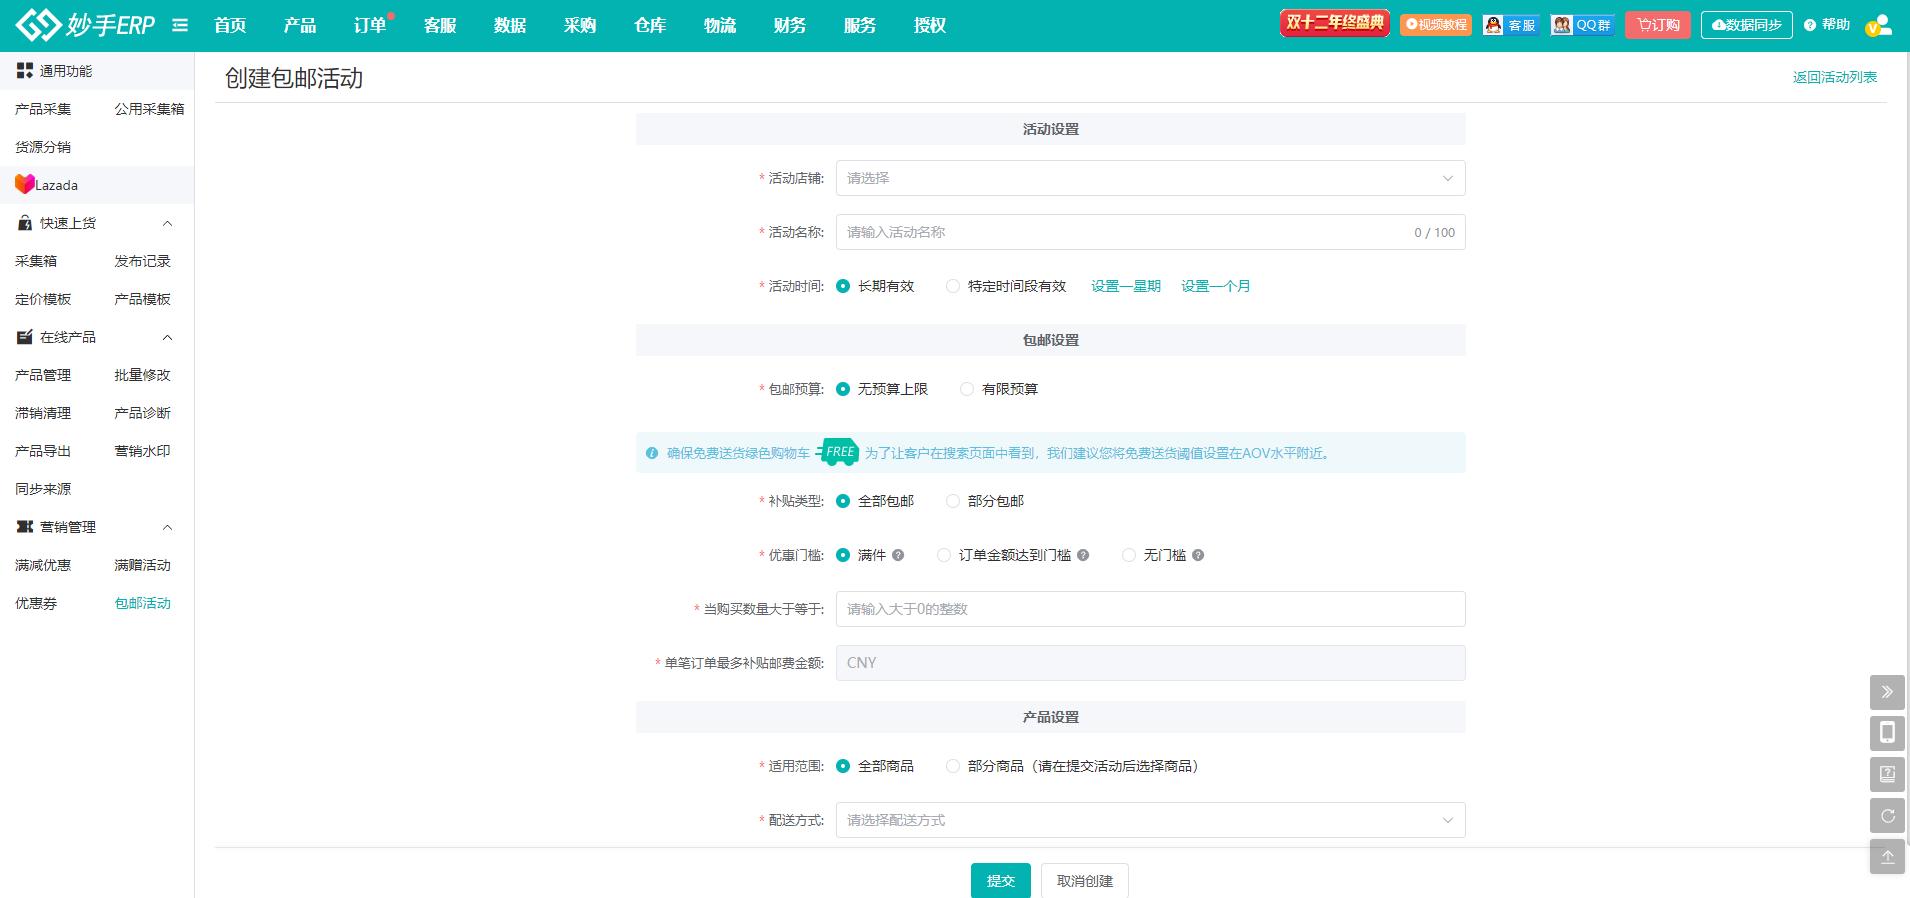The image size is (1910, 898).
Task: Choose 有限预算 radio button
Action: click(x=967, y=389)
